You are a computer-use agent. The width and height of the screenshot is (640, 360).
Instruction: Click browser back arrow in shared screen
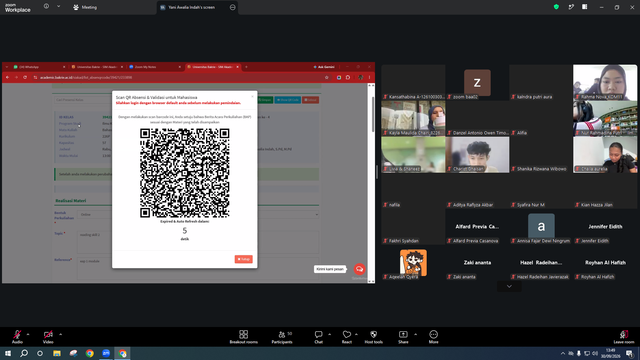point(7,77)
